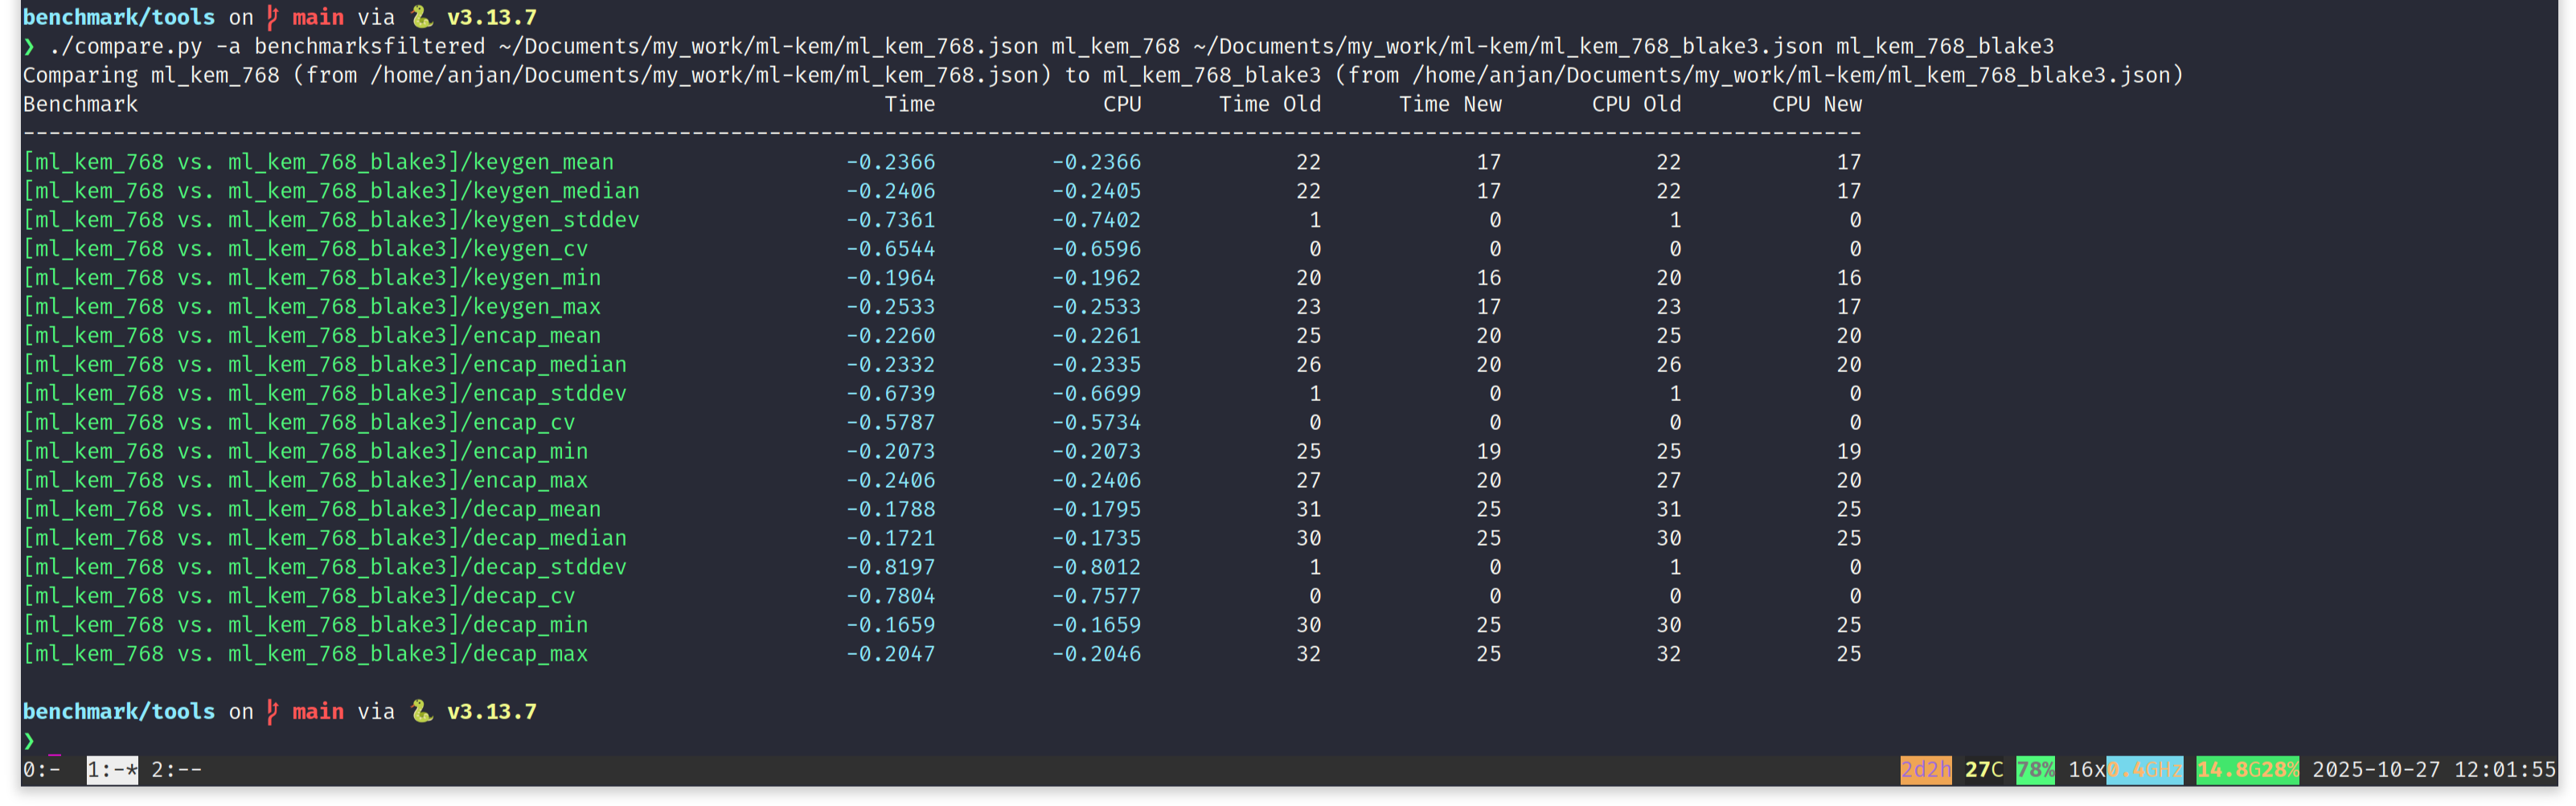Switch to tmux window 0
This screenshot has width=2576, height=806.
tap(41, 769)
